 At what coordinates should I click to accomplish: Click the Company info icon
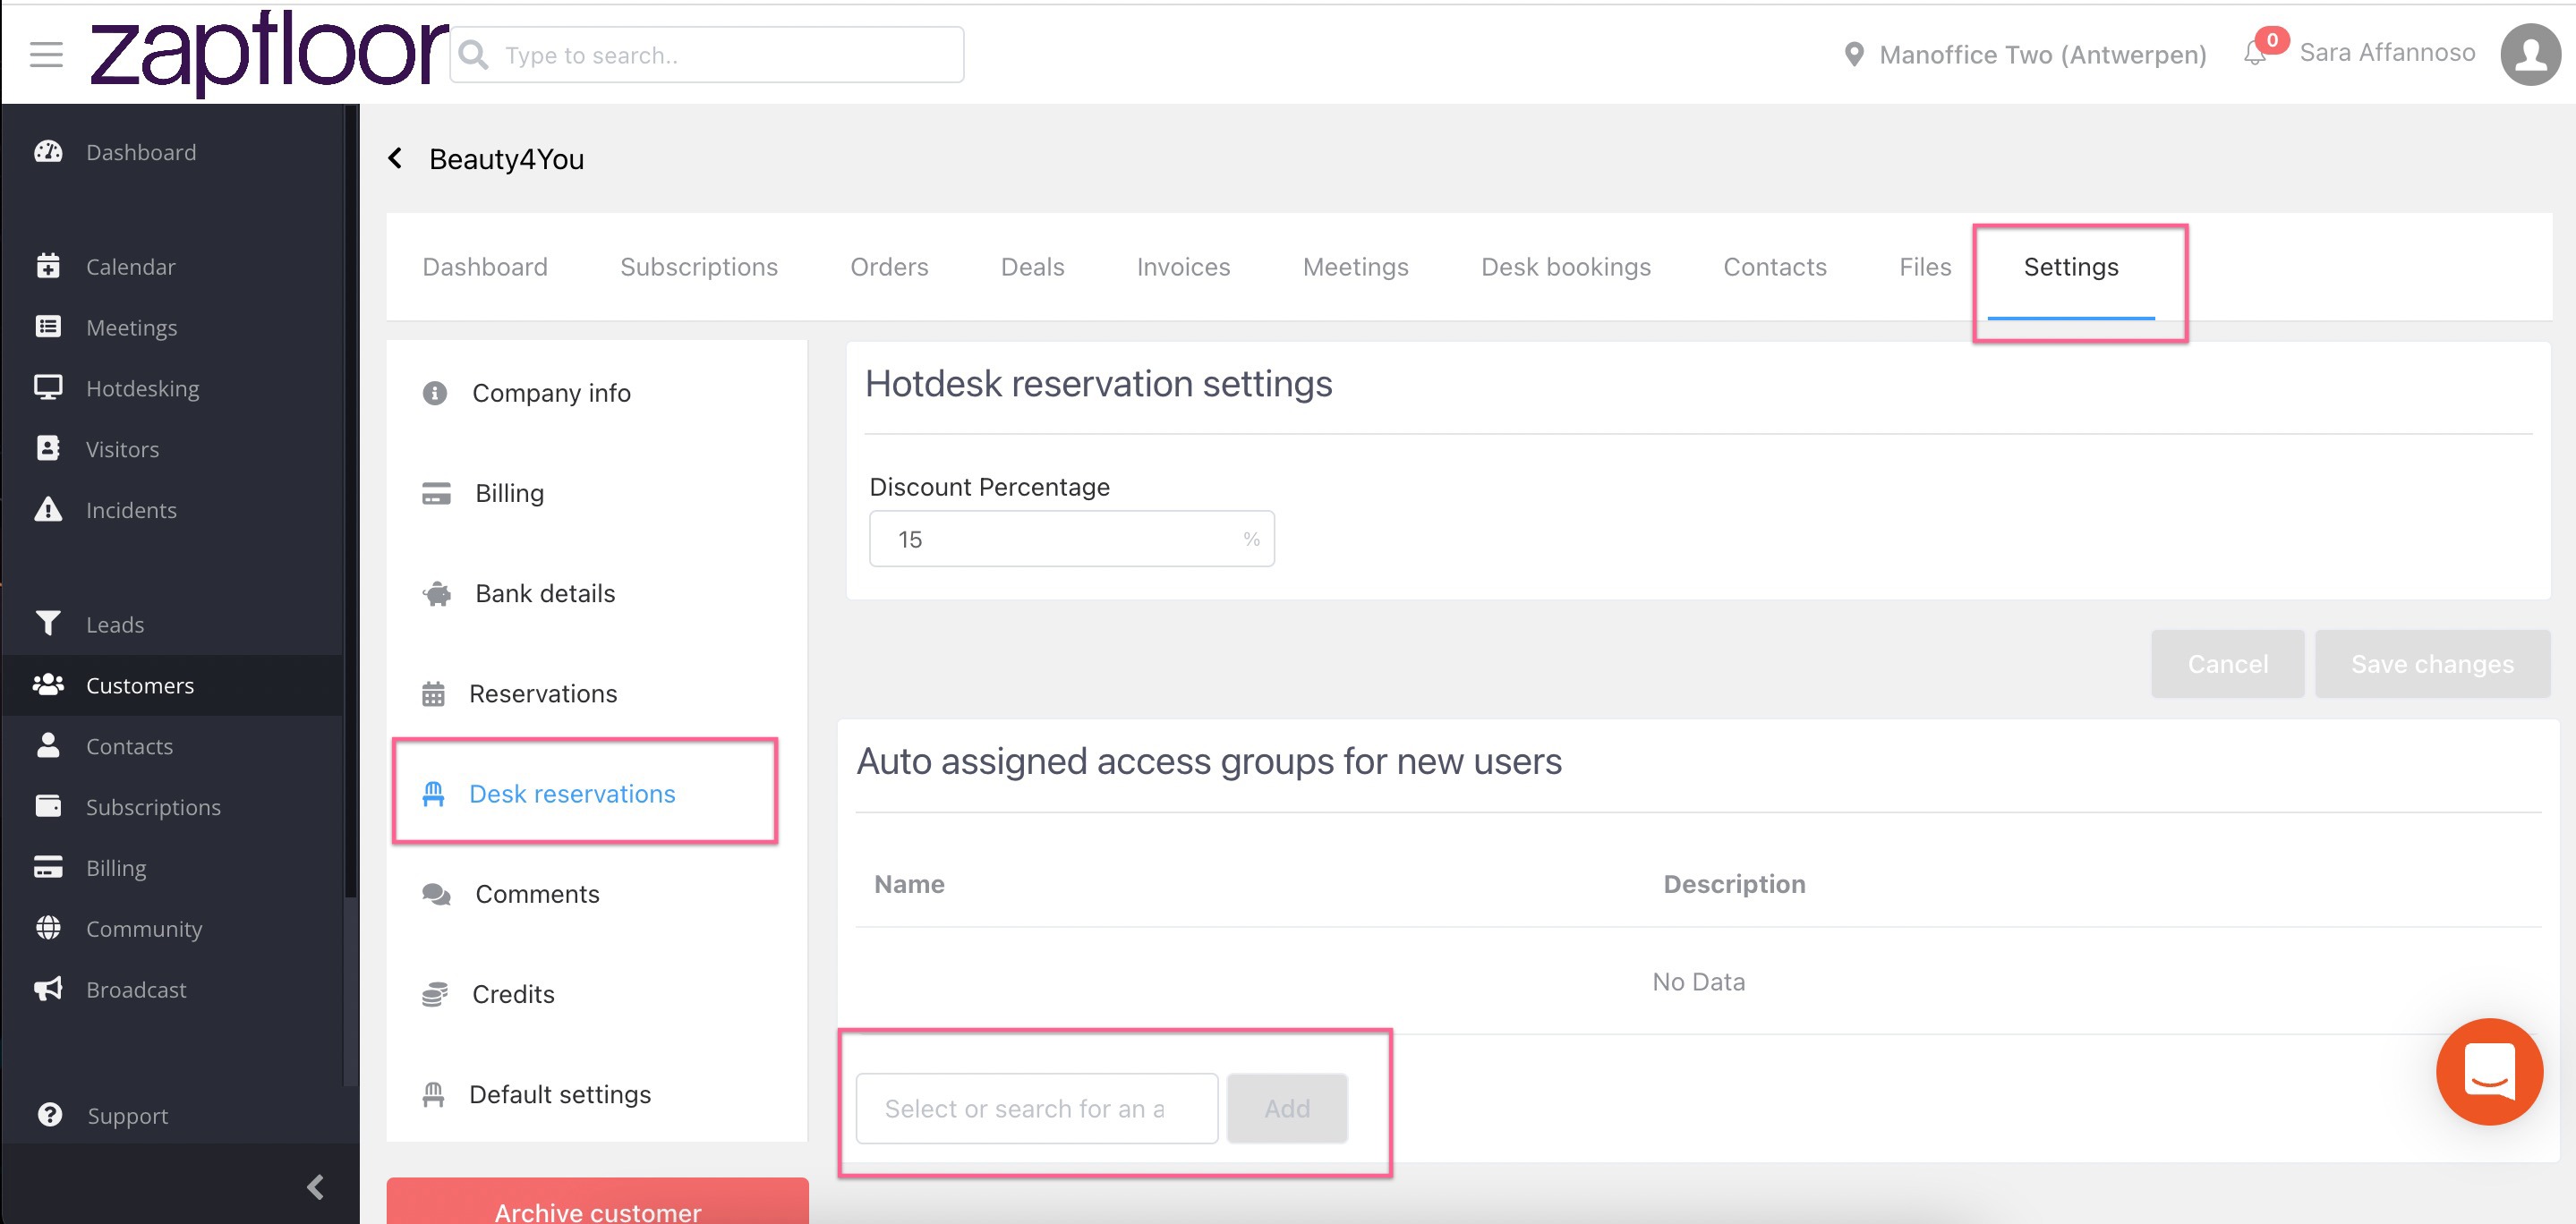coord(435,393)
